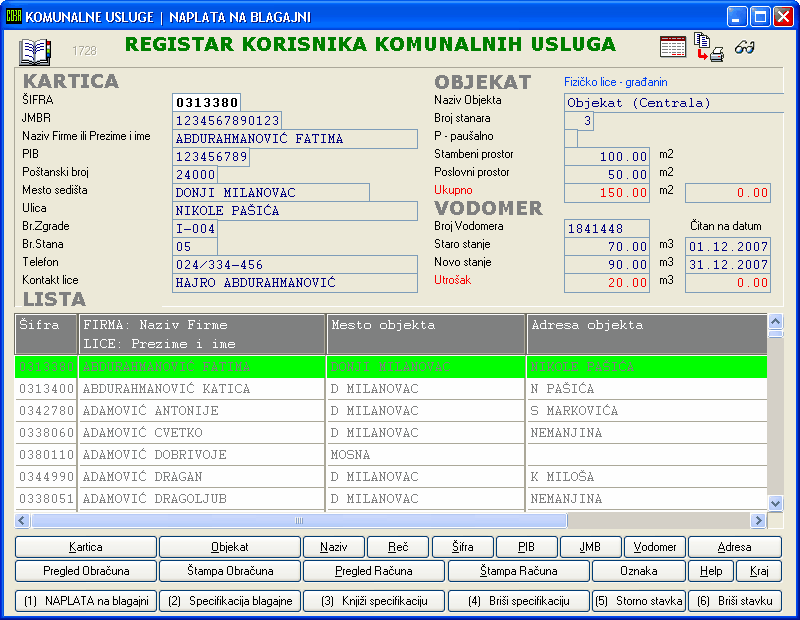Open Help
The width and height of the screenshot is (800, 620).
711,571
